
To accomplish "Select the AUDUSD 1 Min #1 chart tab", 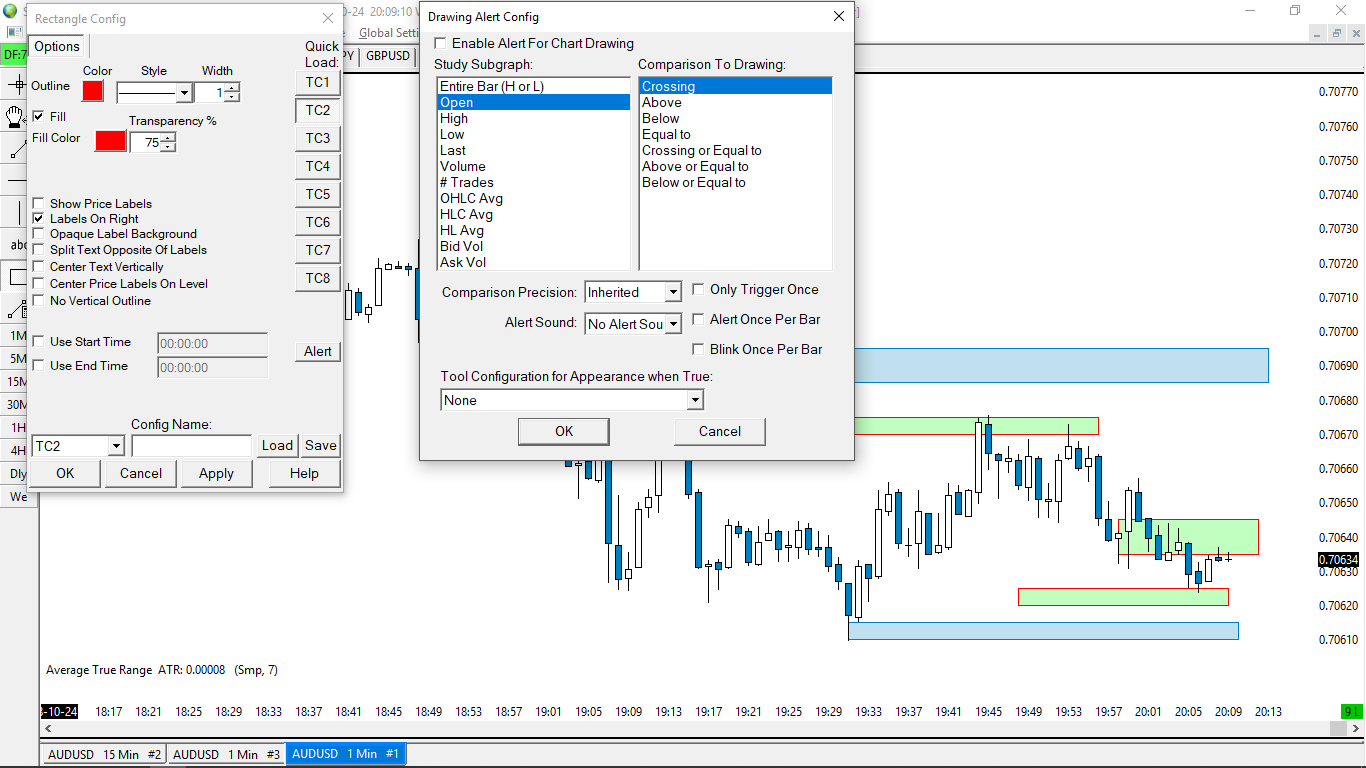I will coord(346,754).
